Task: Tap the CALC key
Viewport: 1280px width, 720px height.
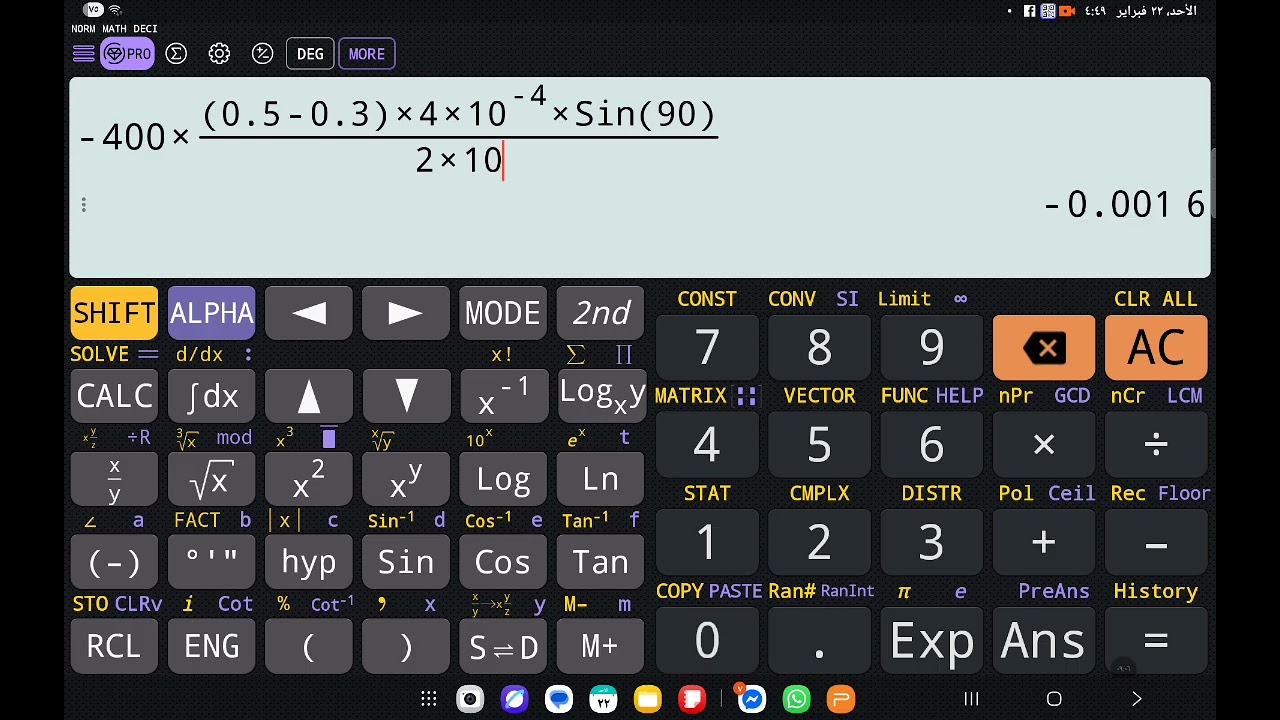Action: click(x=114, y=396)
